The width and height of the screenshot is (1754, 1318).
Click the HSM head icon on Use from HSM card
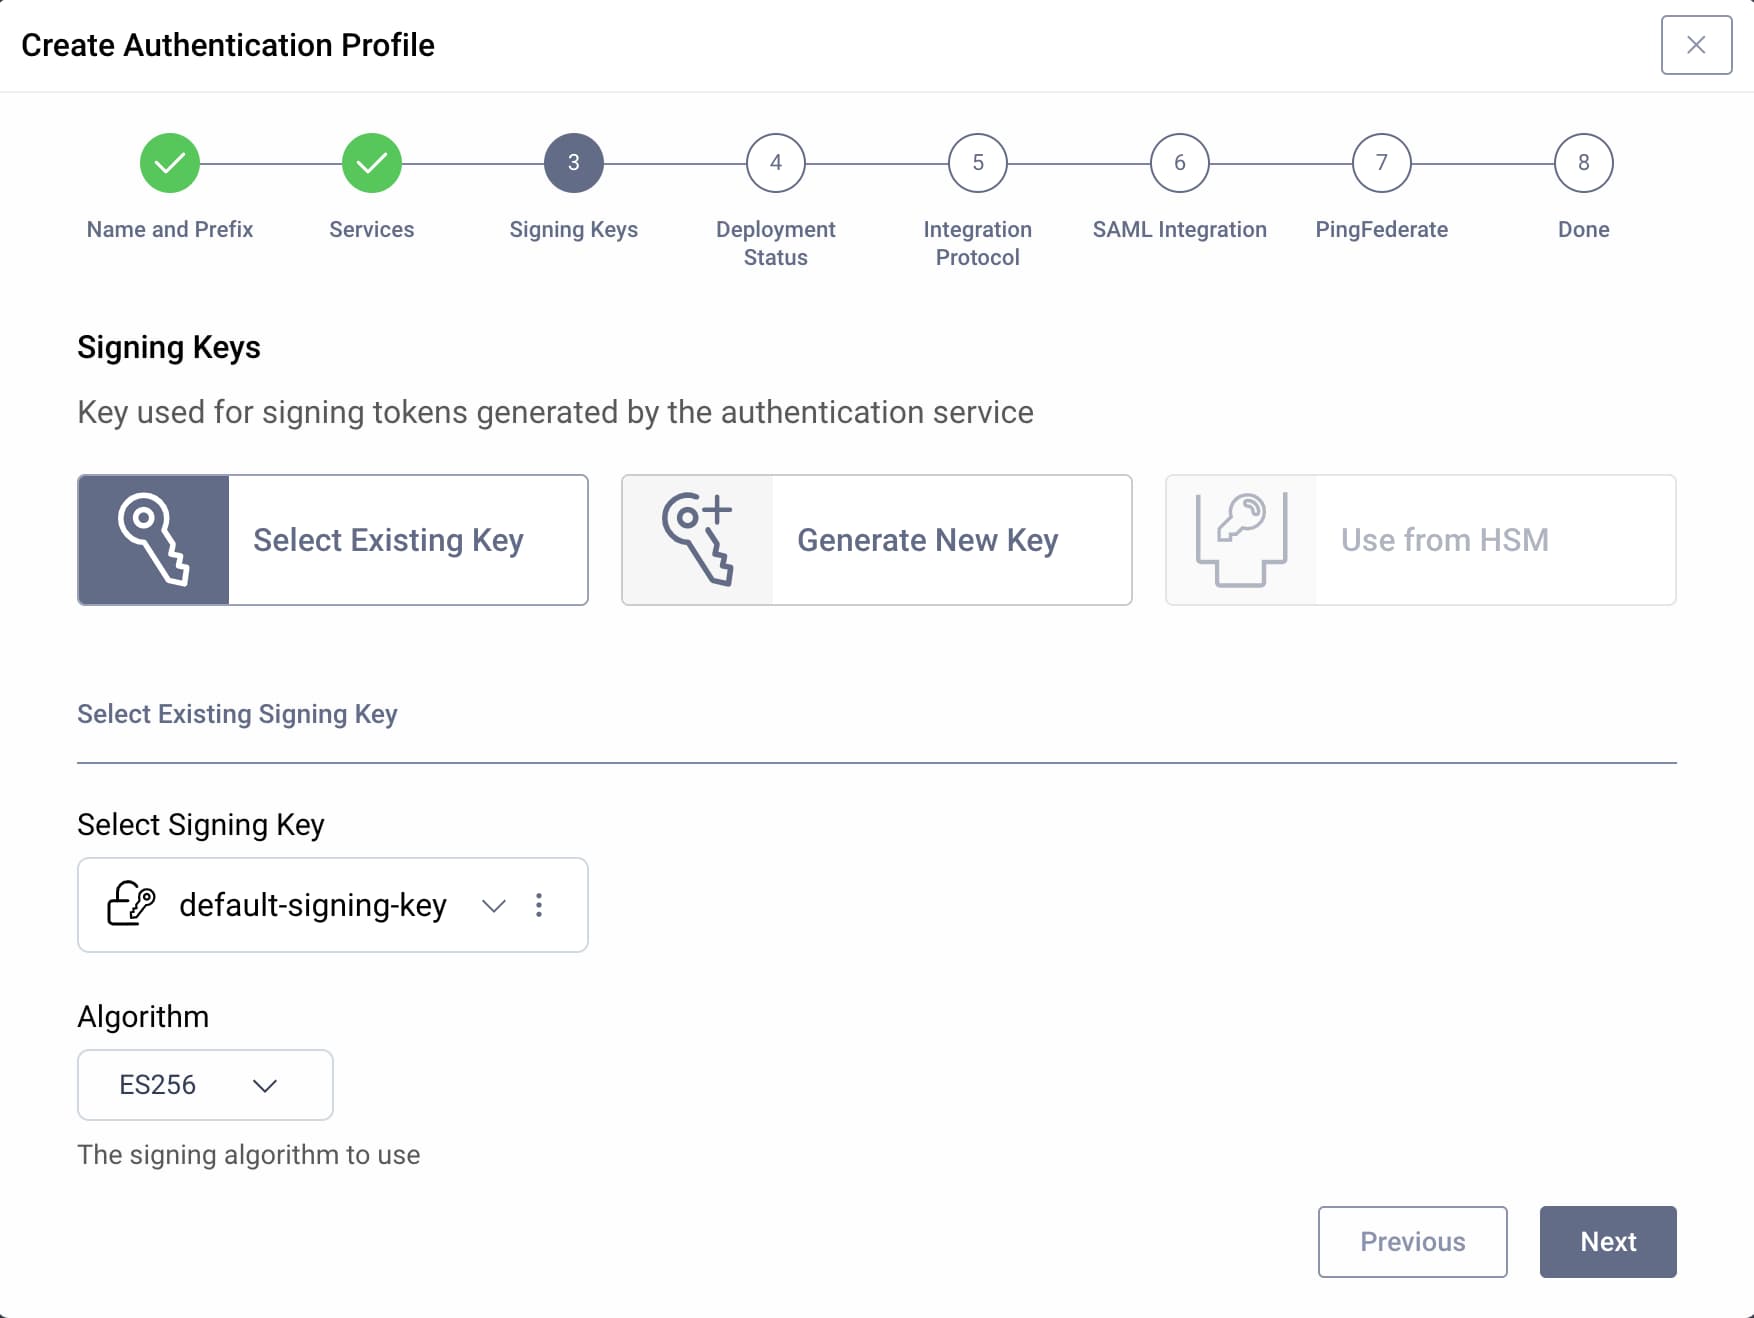(1240, 539)
